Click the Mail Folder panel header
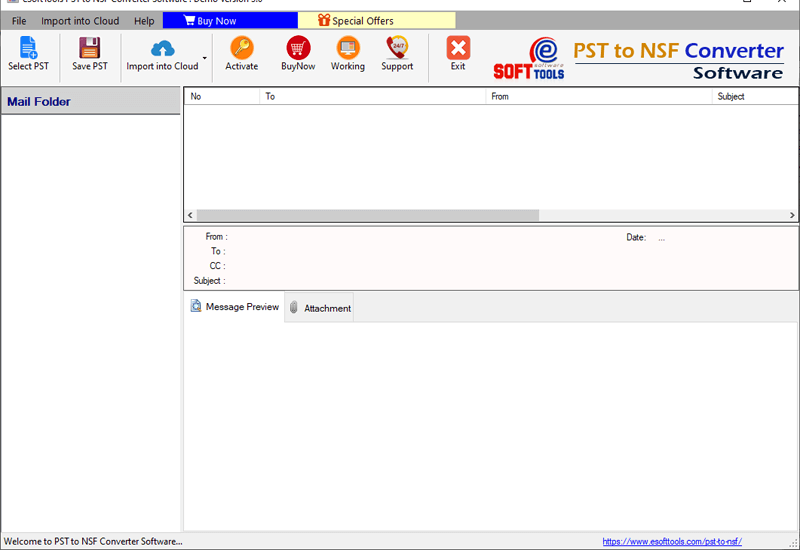 pos(91,101)
